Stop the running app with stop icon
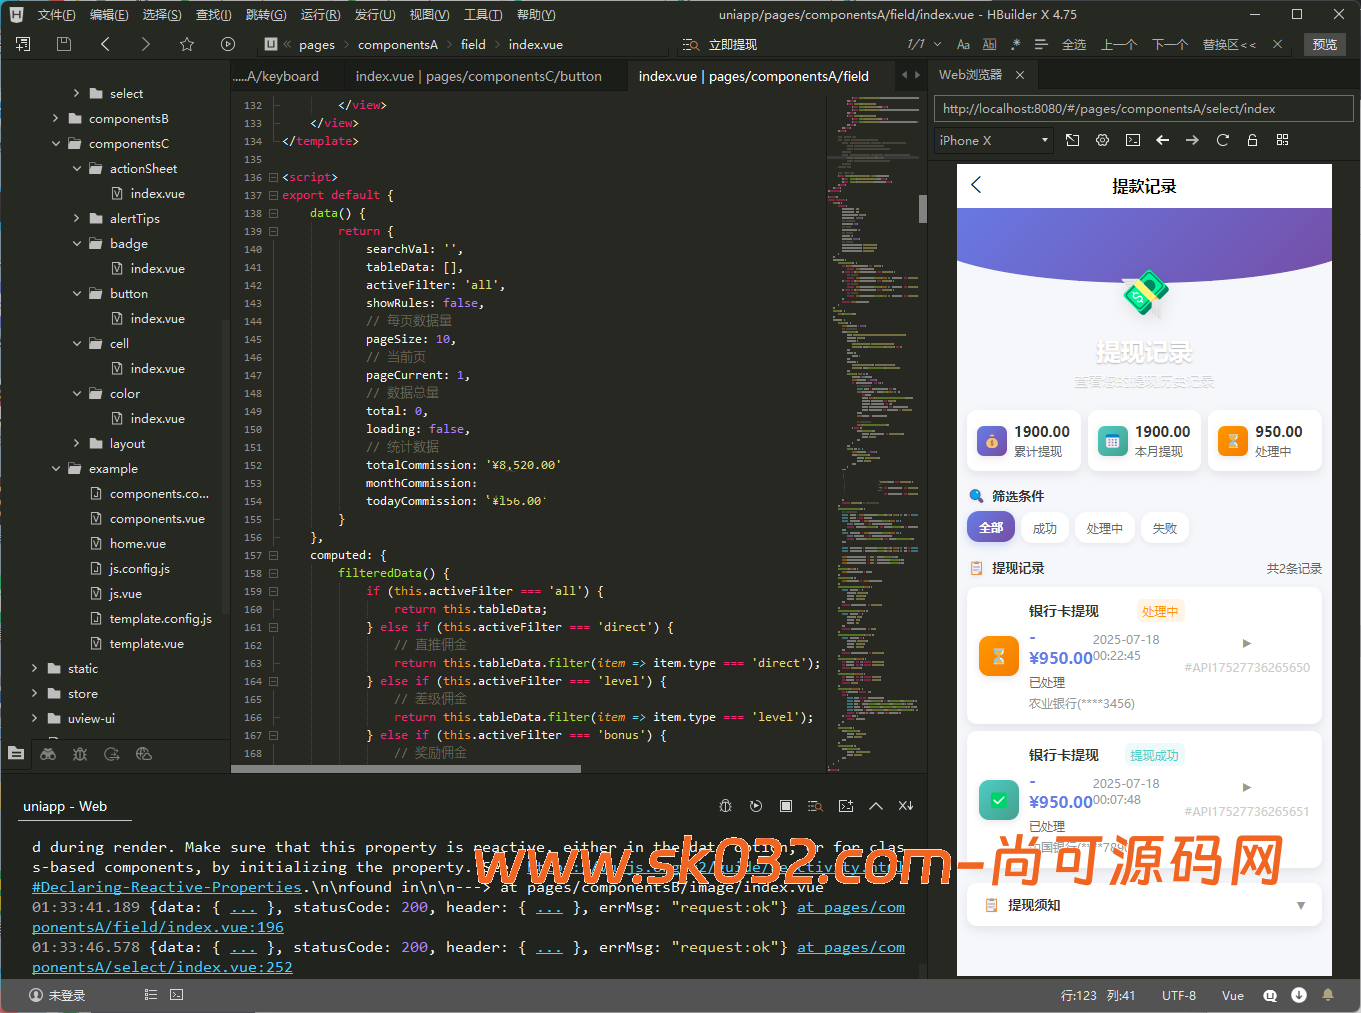1361x1013 pixels. click(785, 806)
